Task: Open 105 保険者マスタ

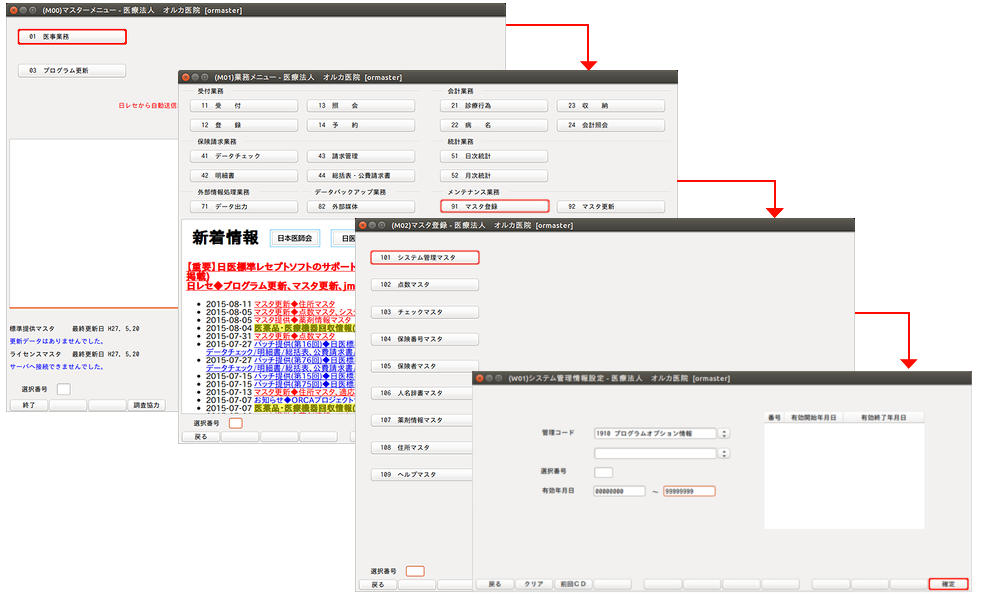Action: click(425, 367)
